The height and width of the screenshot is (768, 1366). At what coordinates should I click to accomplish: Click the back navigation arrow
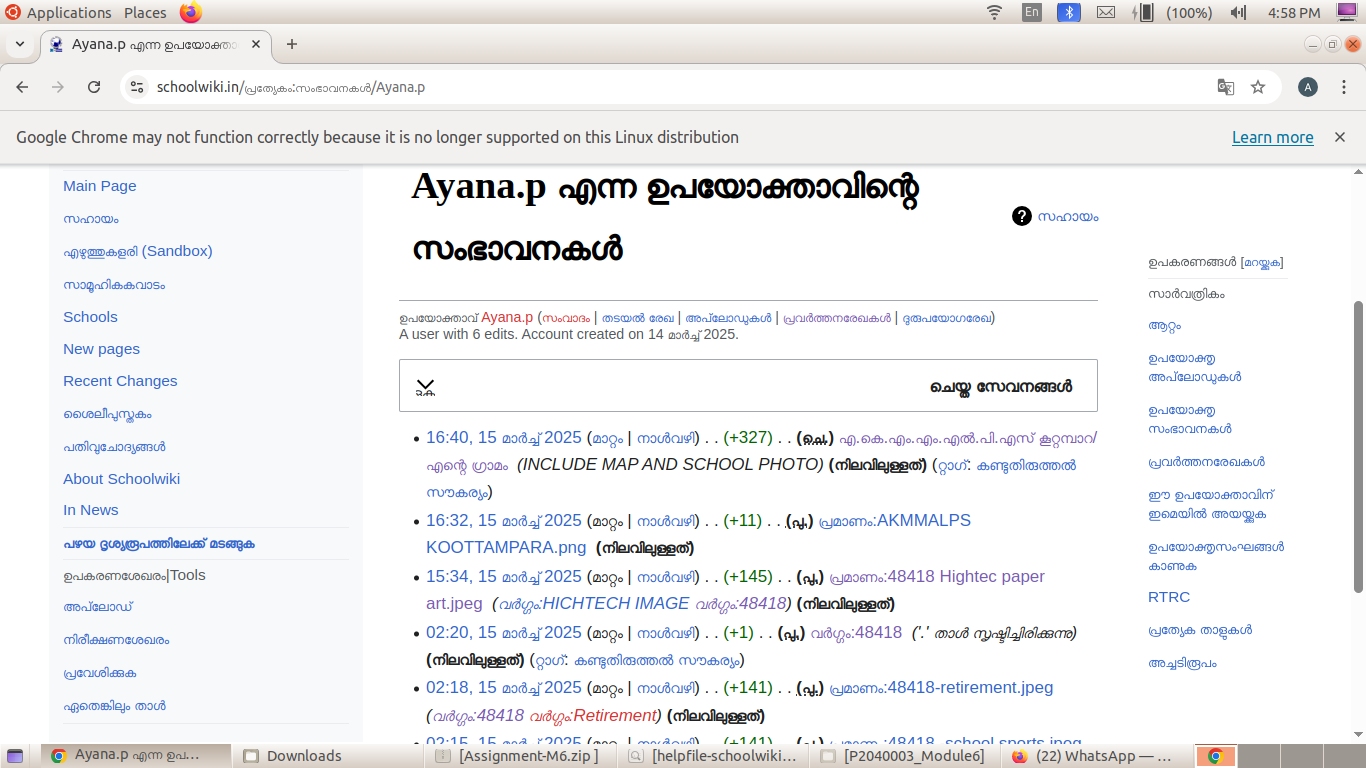pyautogui.click(x=22, y=87)
